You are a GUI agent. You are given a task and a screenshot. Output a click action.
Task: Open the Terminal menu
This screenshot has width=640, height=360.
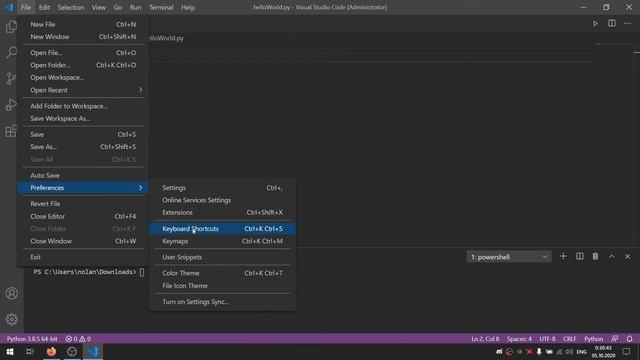(161, 7)
